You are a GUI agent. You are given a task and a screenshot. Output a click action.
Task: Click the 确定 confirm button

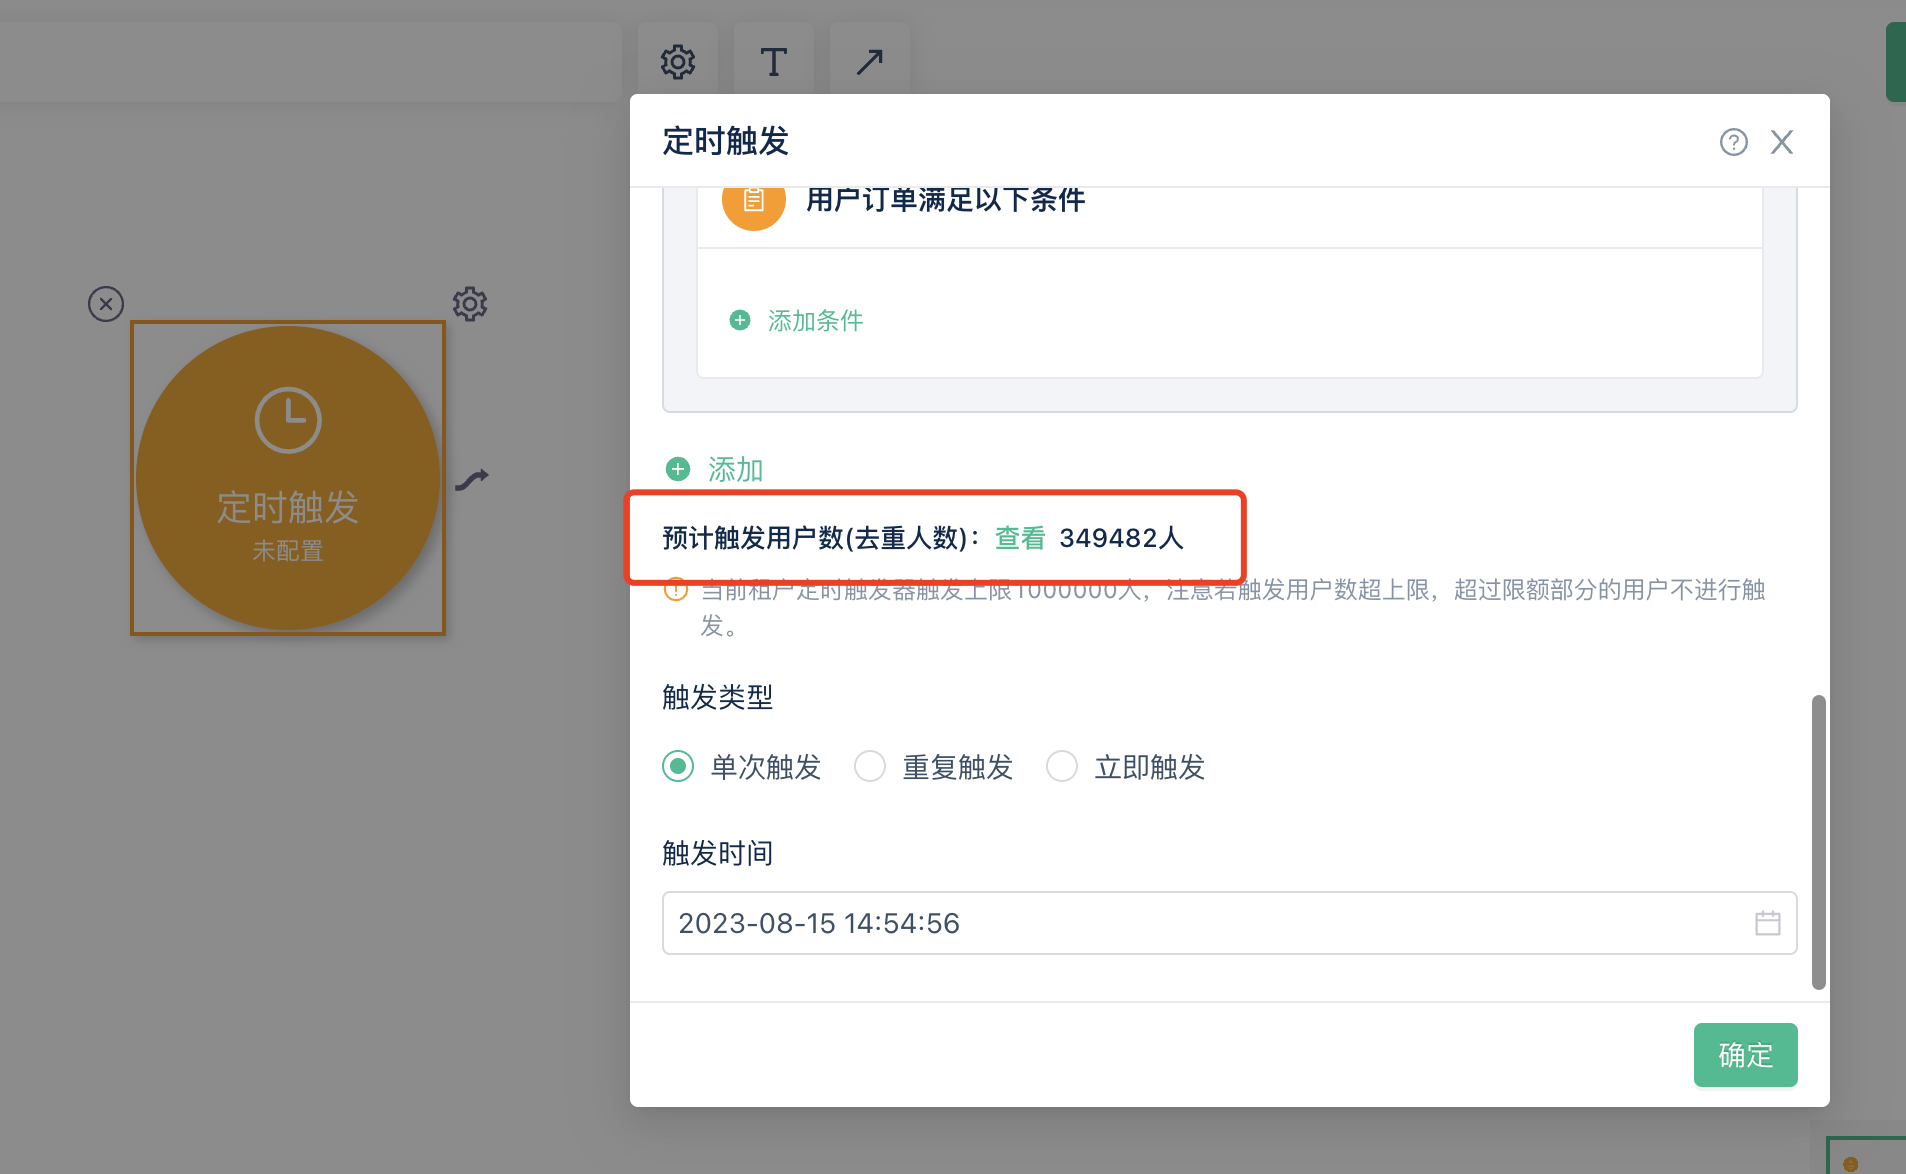[x=1745, y=1055]
